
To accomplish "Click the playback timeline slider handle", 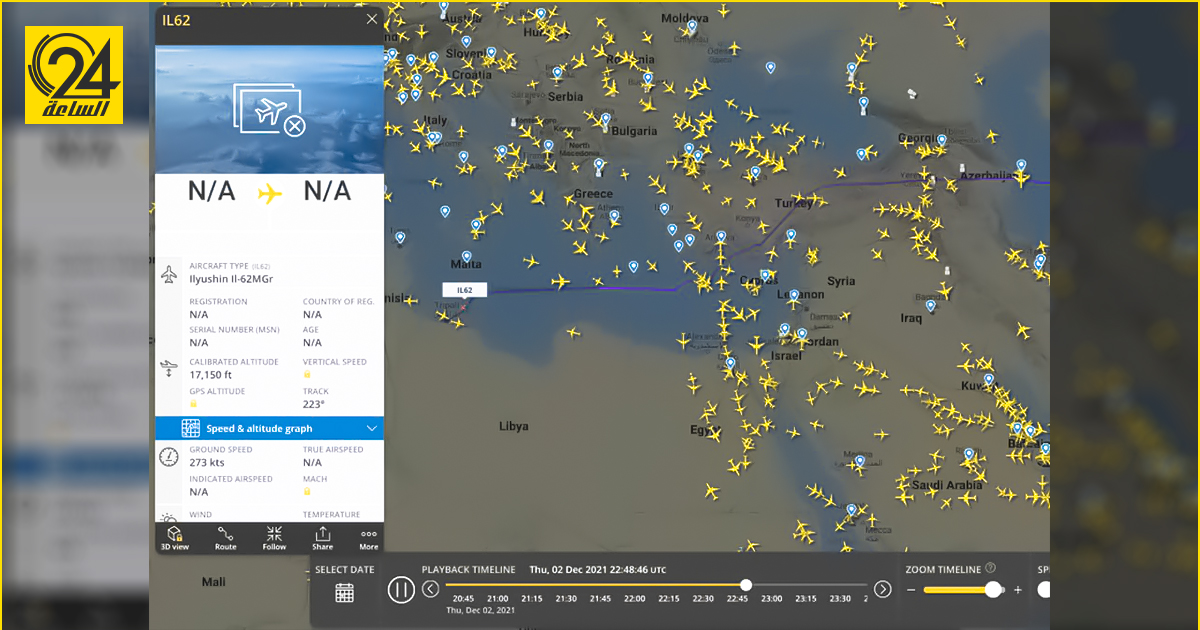I will click(746, 585).
